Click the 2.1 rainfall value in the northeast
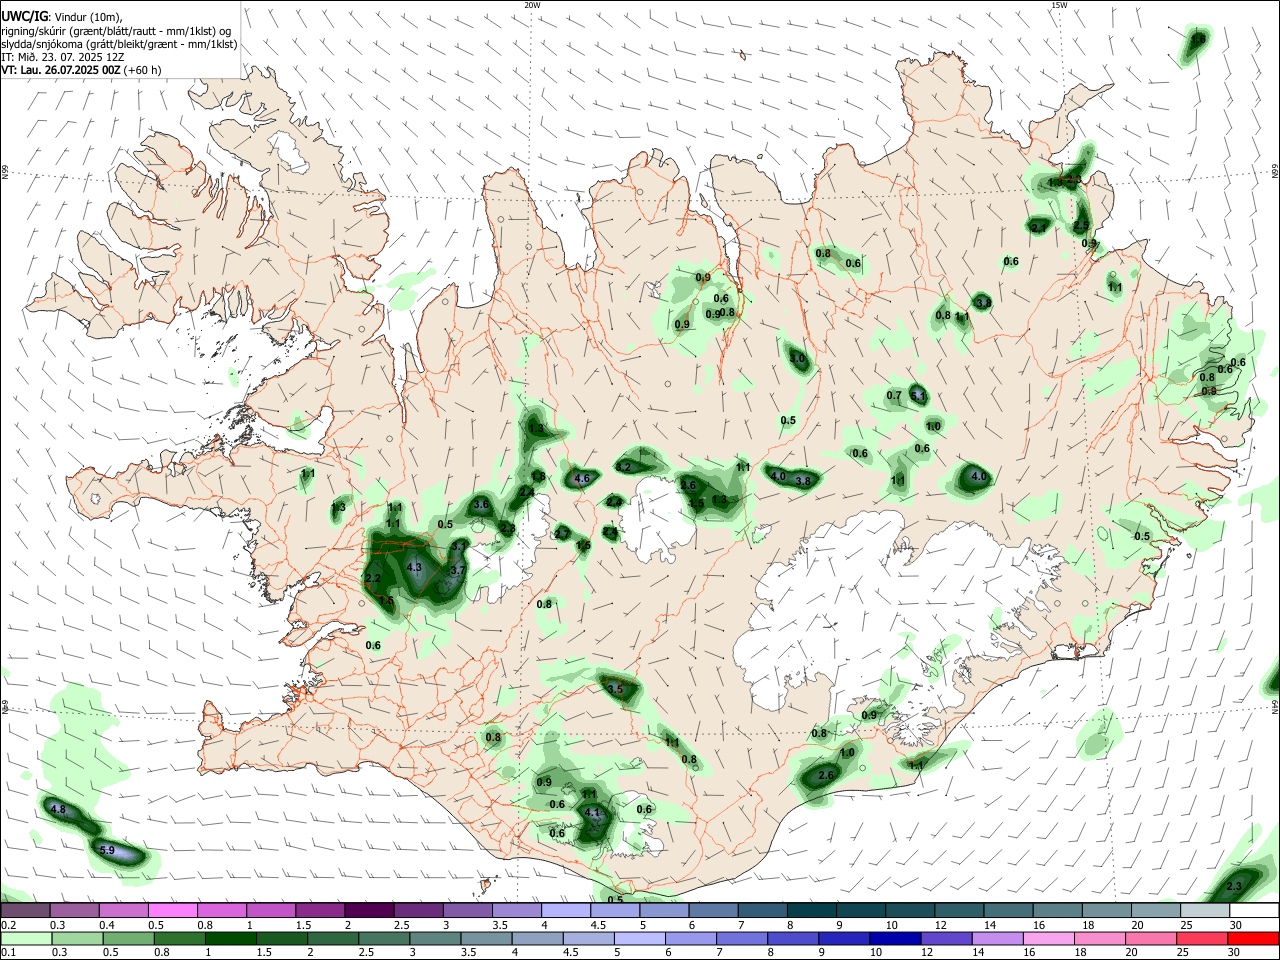Screen dimensions: 1280x960 (1039, 228)
